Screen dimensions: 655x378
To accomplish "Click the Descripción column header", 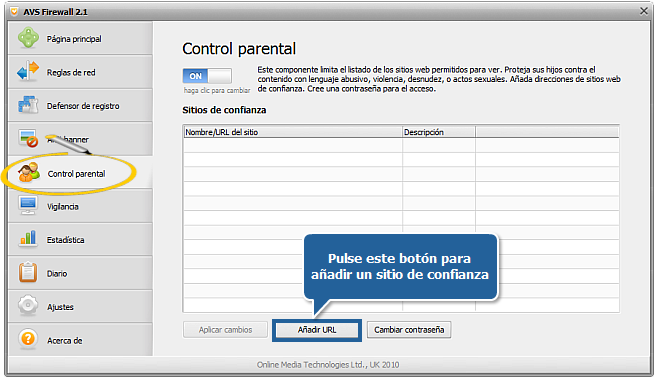I will 439,132.
